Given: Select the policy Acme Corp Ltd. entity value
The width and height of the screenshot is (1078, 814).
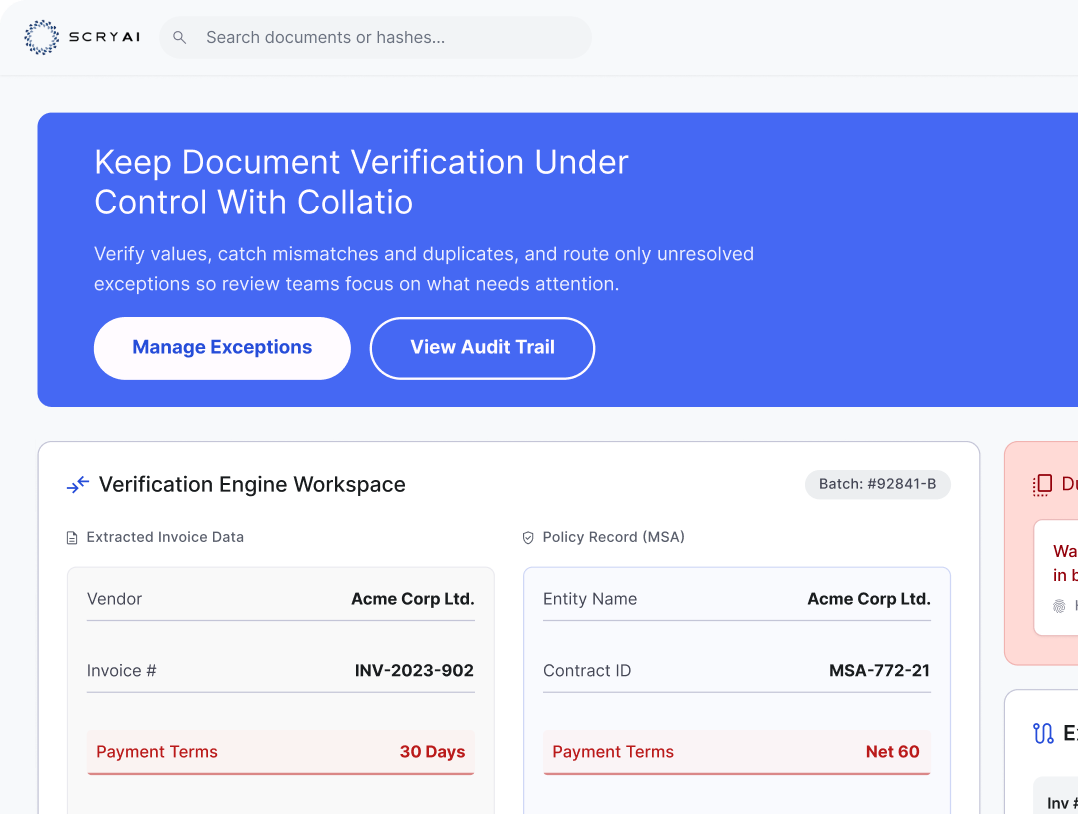Looking at the screenshot, I should [869, 599].
